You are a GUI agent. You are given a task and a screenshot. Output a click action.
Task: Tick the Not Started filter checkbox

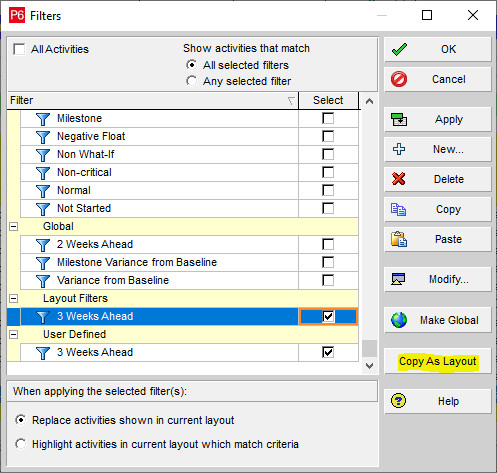[x=328, y=208]
